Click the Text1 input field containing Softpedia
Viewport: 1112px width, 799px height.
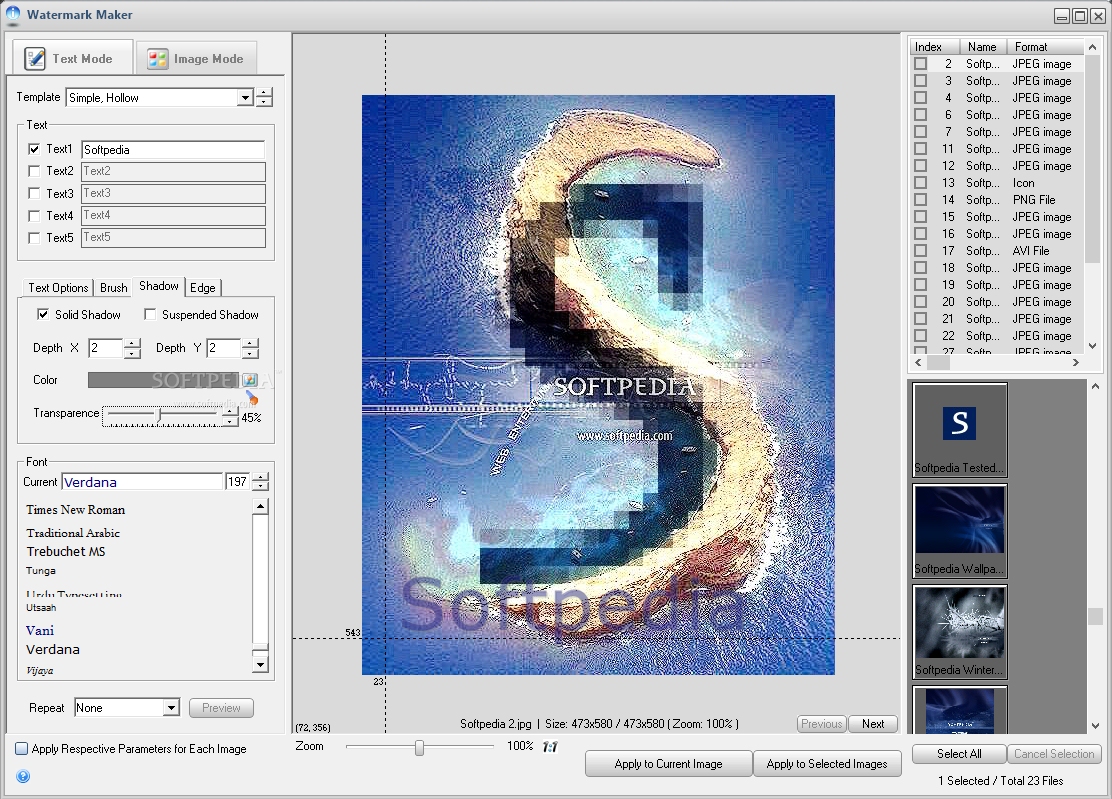(x=173, y=150)
